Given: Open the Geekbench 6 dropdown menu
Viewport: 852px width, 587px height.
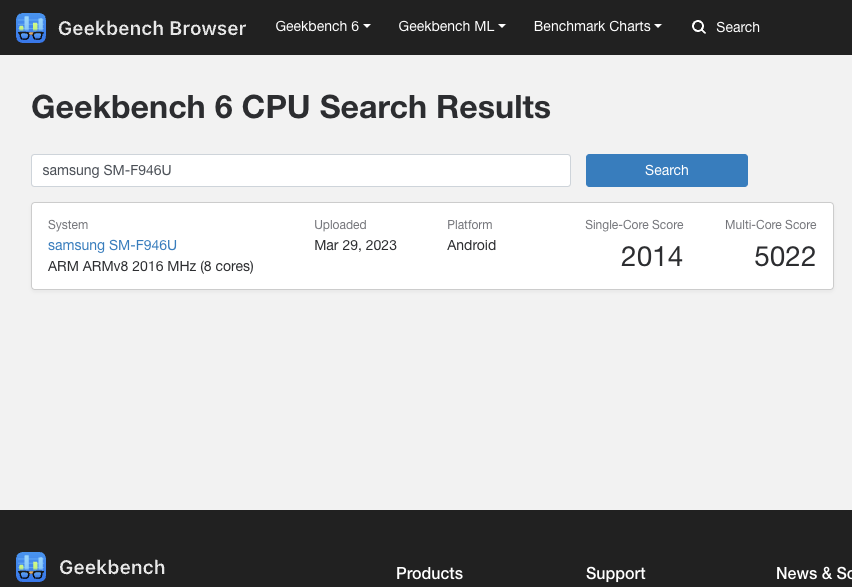Looking at the screenshot, I should 322,27.
